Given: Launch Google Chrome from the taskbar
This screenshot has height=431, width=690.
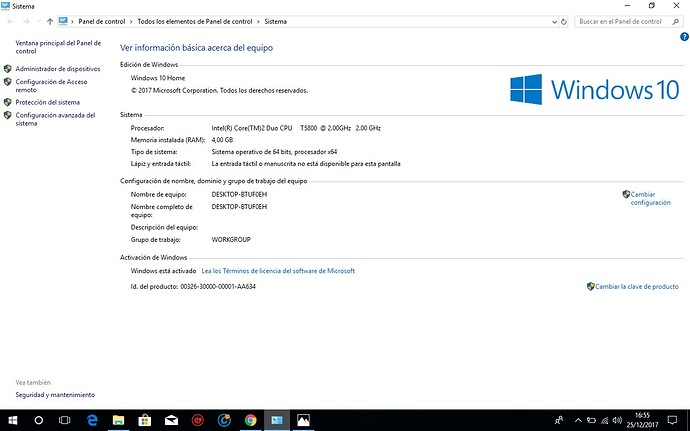Looking at the screenshot, I should pyautogui.click(x=250, y=420).
